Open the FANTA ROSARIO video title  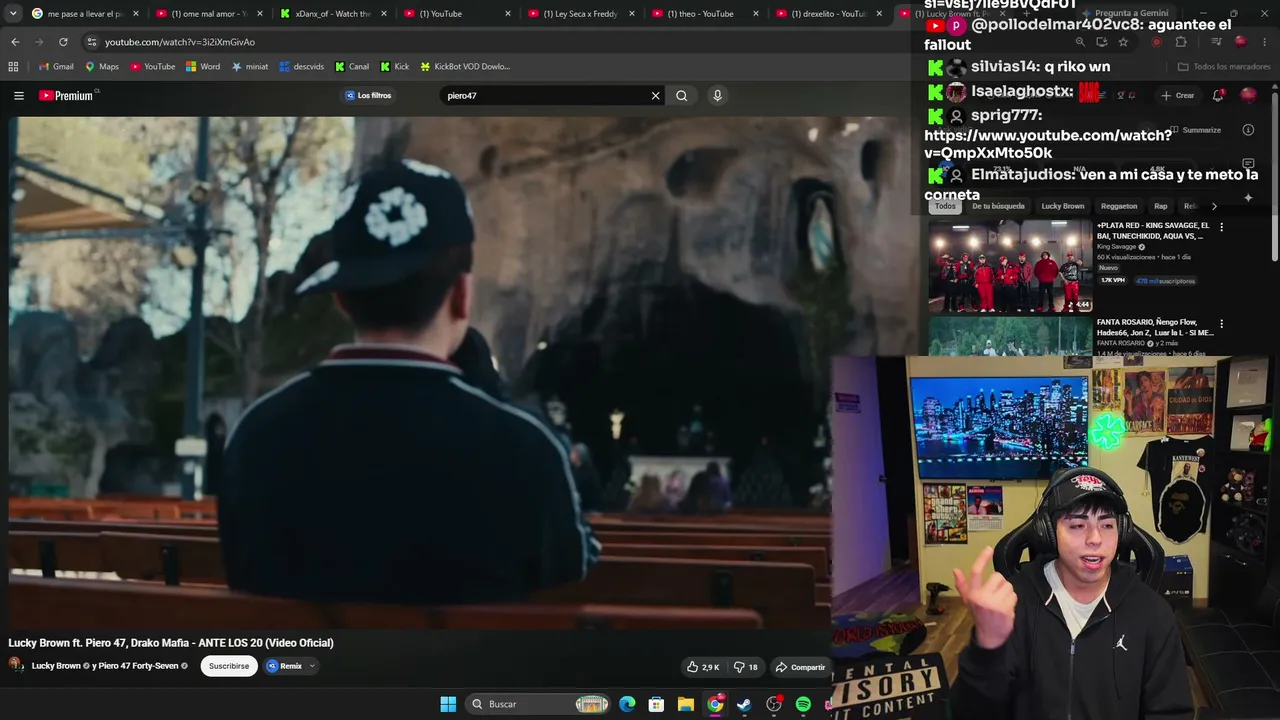click(1155, 327)
